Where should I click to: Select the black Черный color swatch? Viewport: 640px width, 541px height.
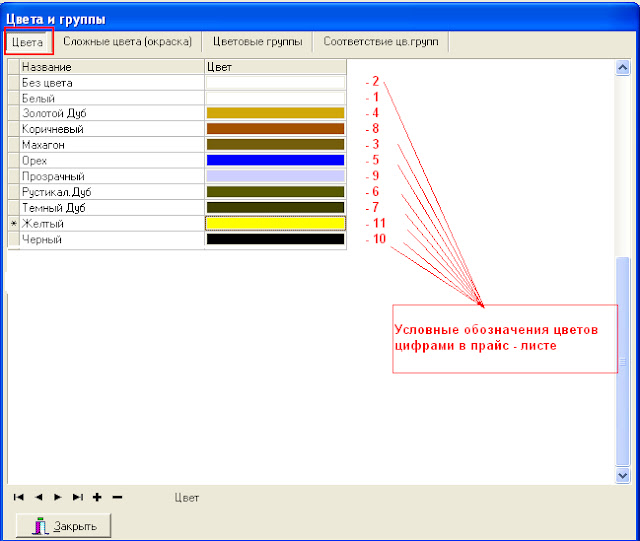275,239
